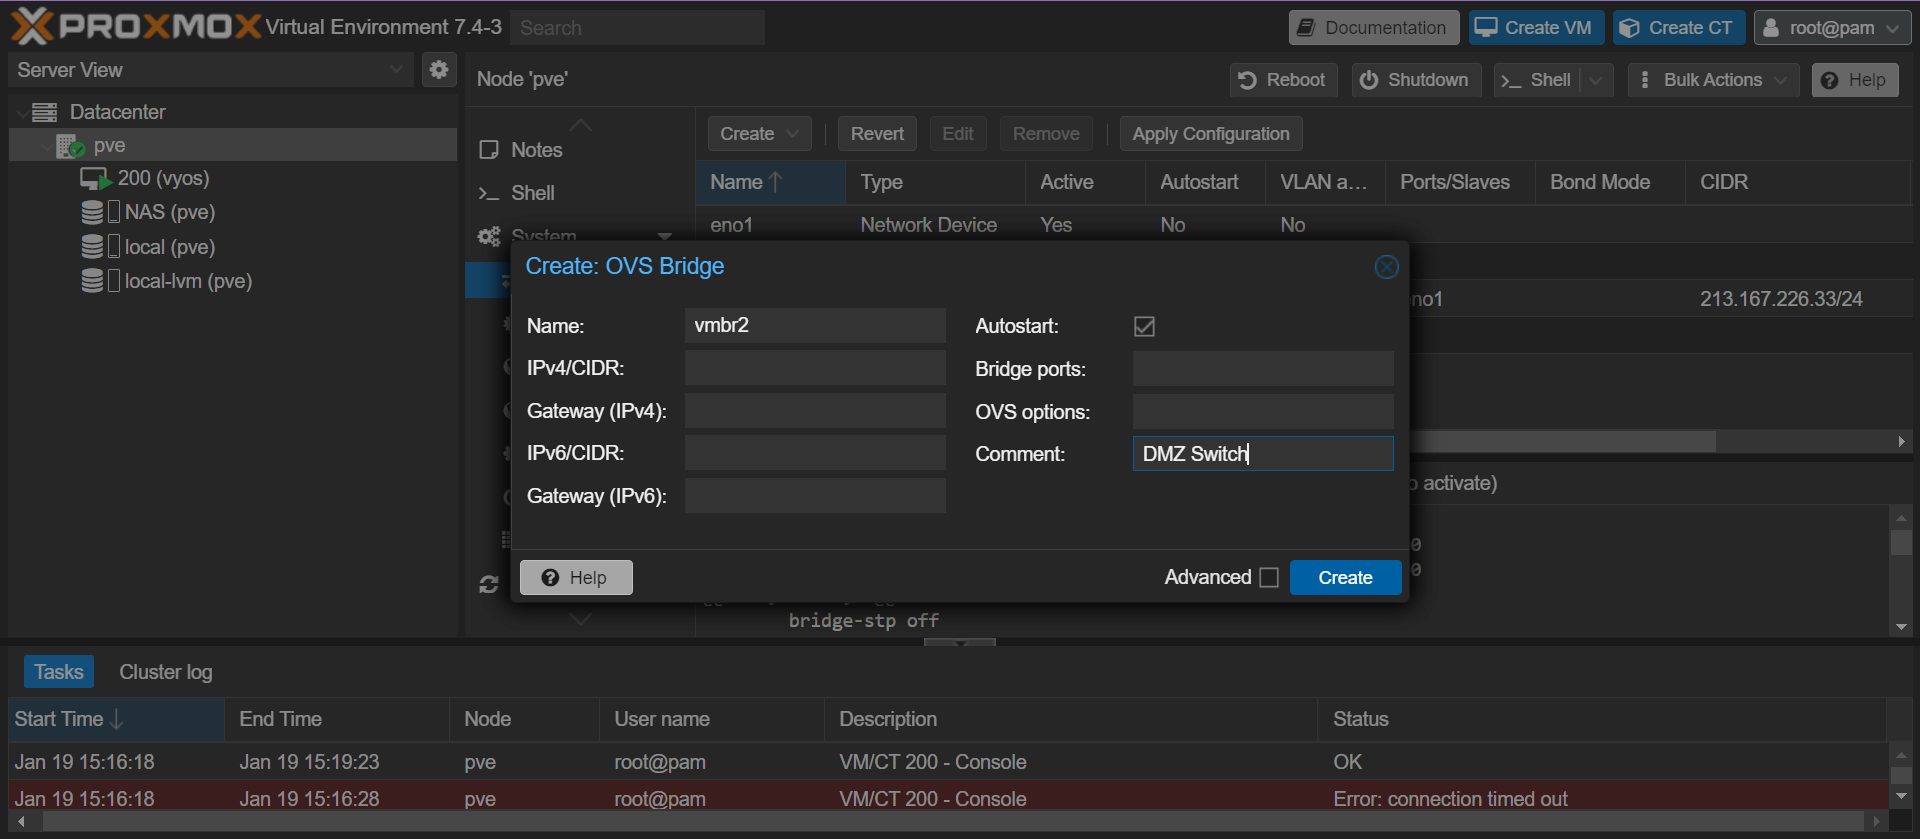Click the Documentation book icon

(x=1306, y=28)
